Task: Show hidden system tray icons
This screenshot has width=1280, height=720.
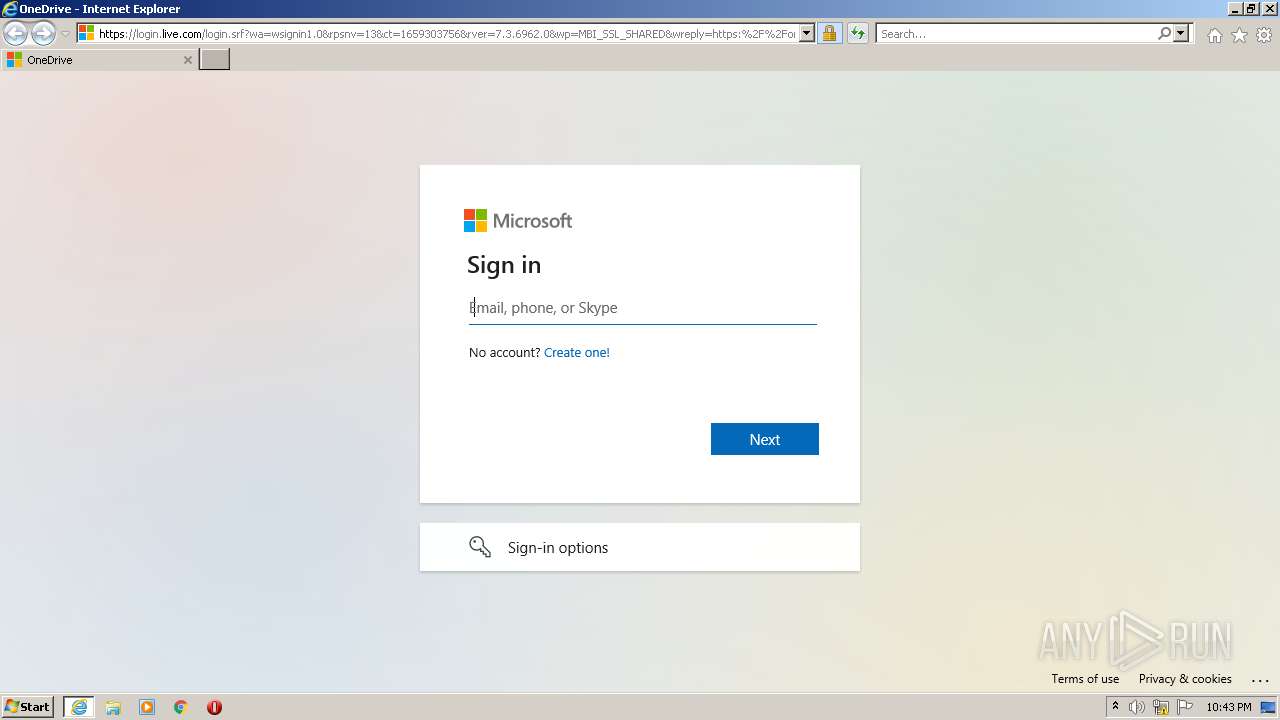Action: click(1115, 707)
